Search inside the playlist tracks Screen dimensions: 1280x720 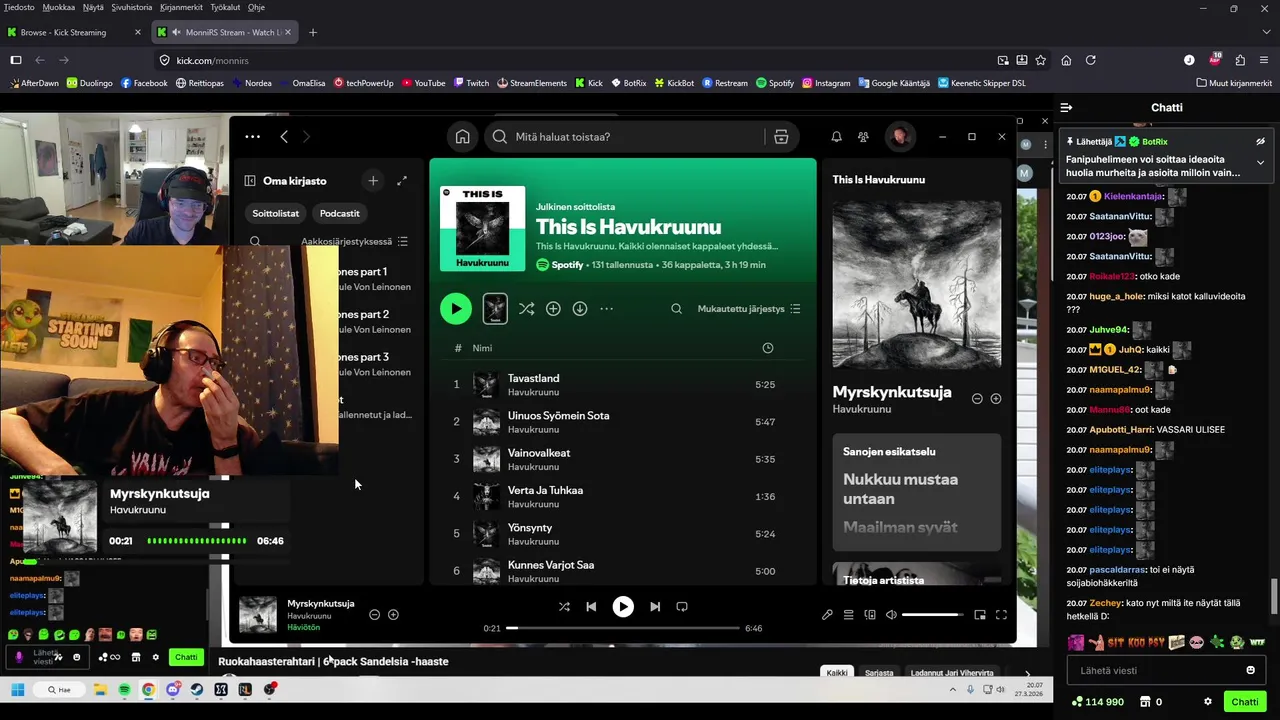coord(676,309)
